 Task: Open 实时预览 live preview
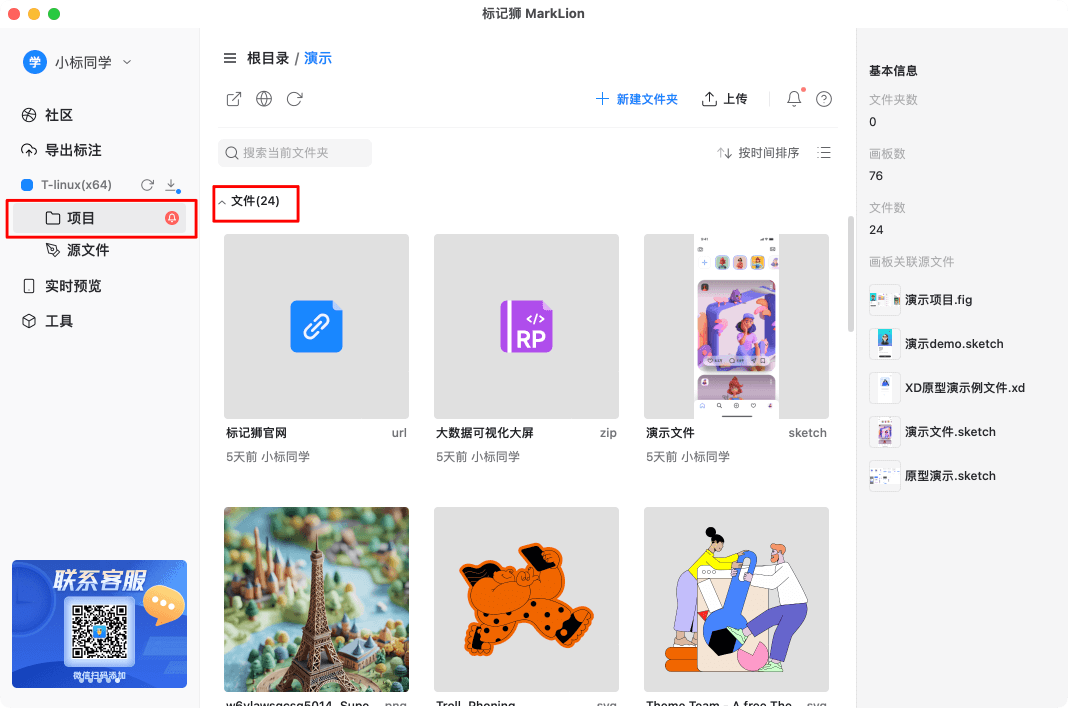coord(65,285)
